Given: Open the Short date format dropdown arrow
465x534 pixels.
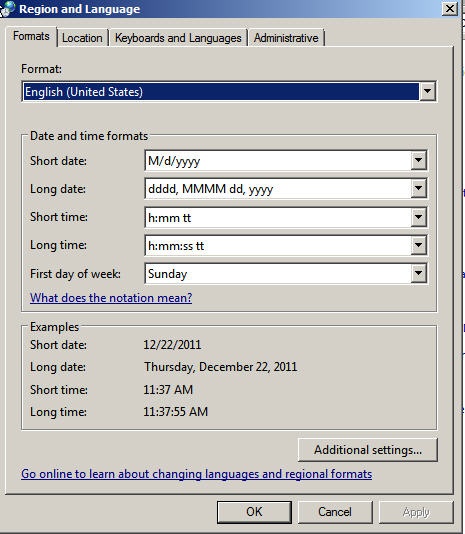Looking at the screenshot, I should 418,160.
